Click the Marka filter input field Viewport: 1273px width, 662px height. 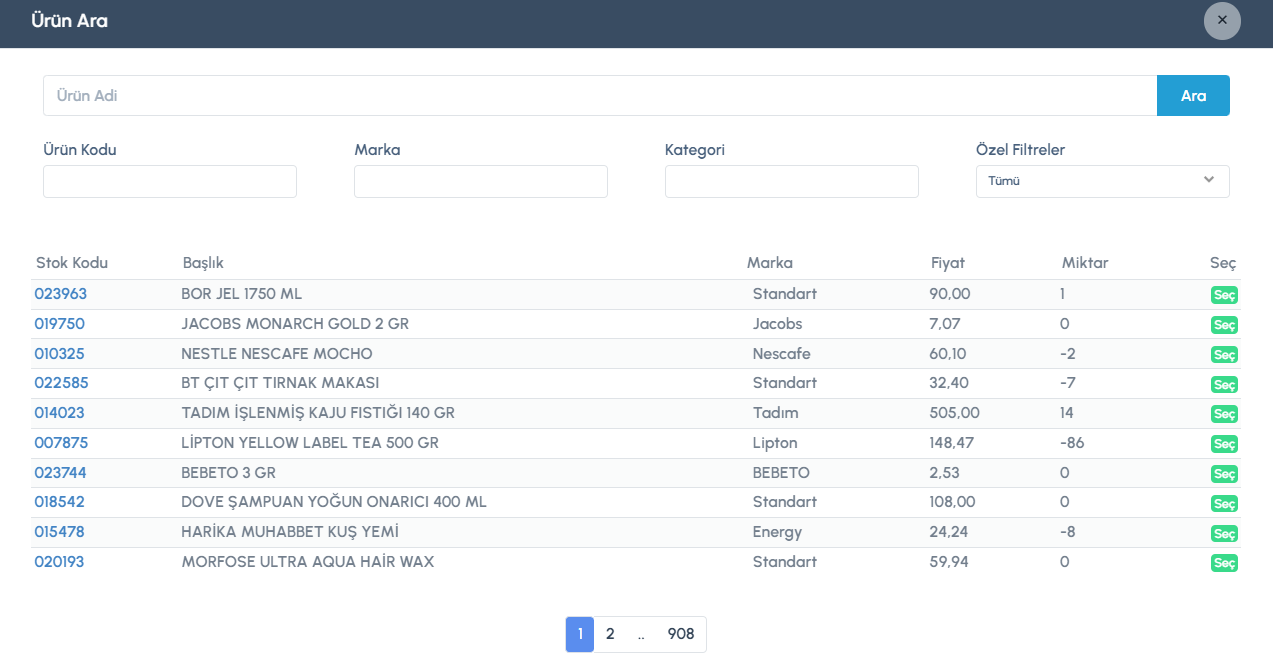point(481,181)
